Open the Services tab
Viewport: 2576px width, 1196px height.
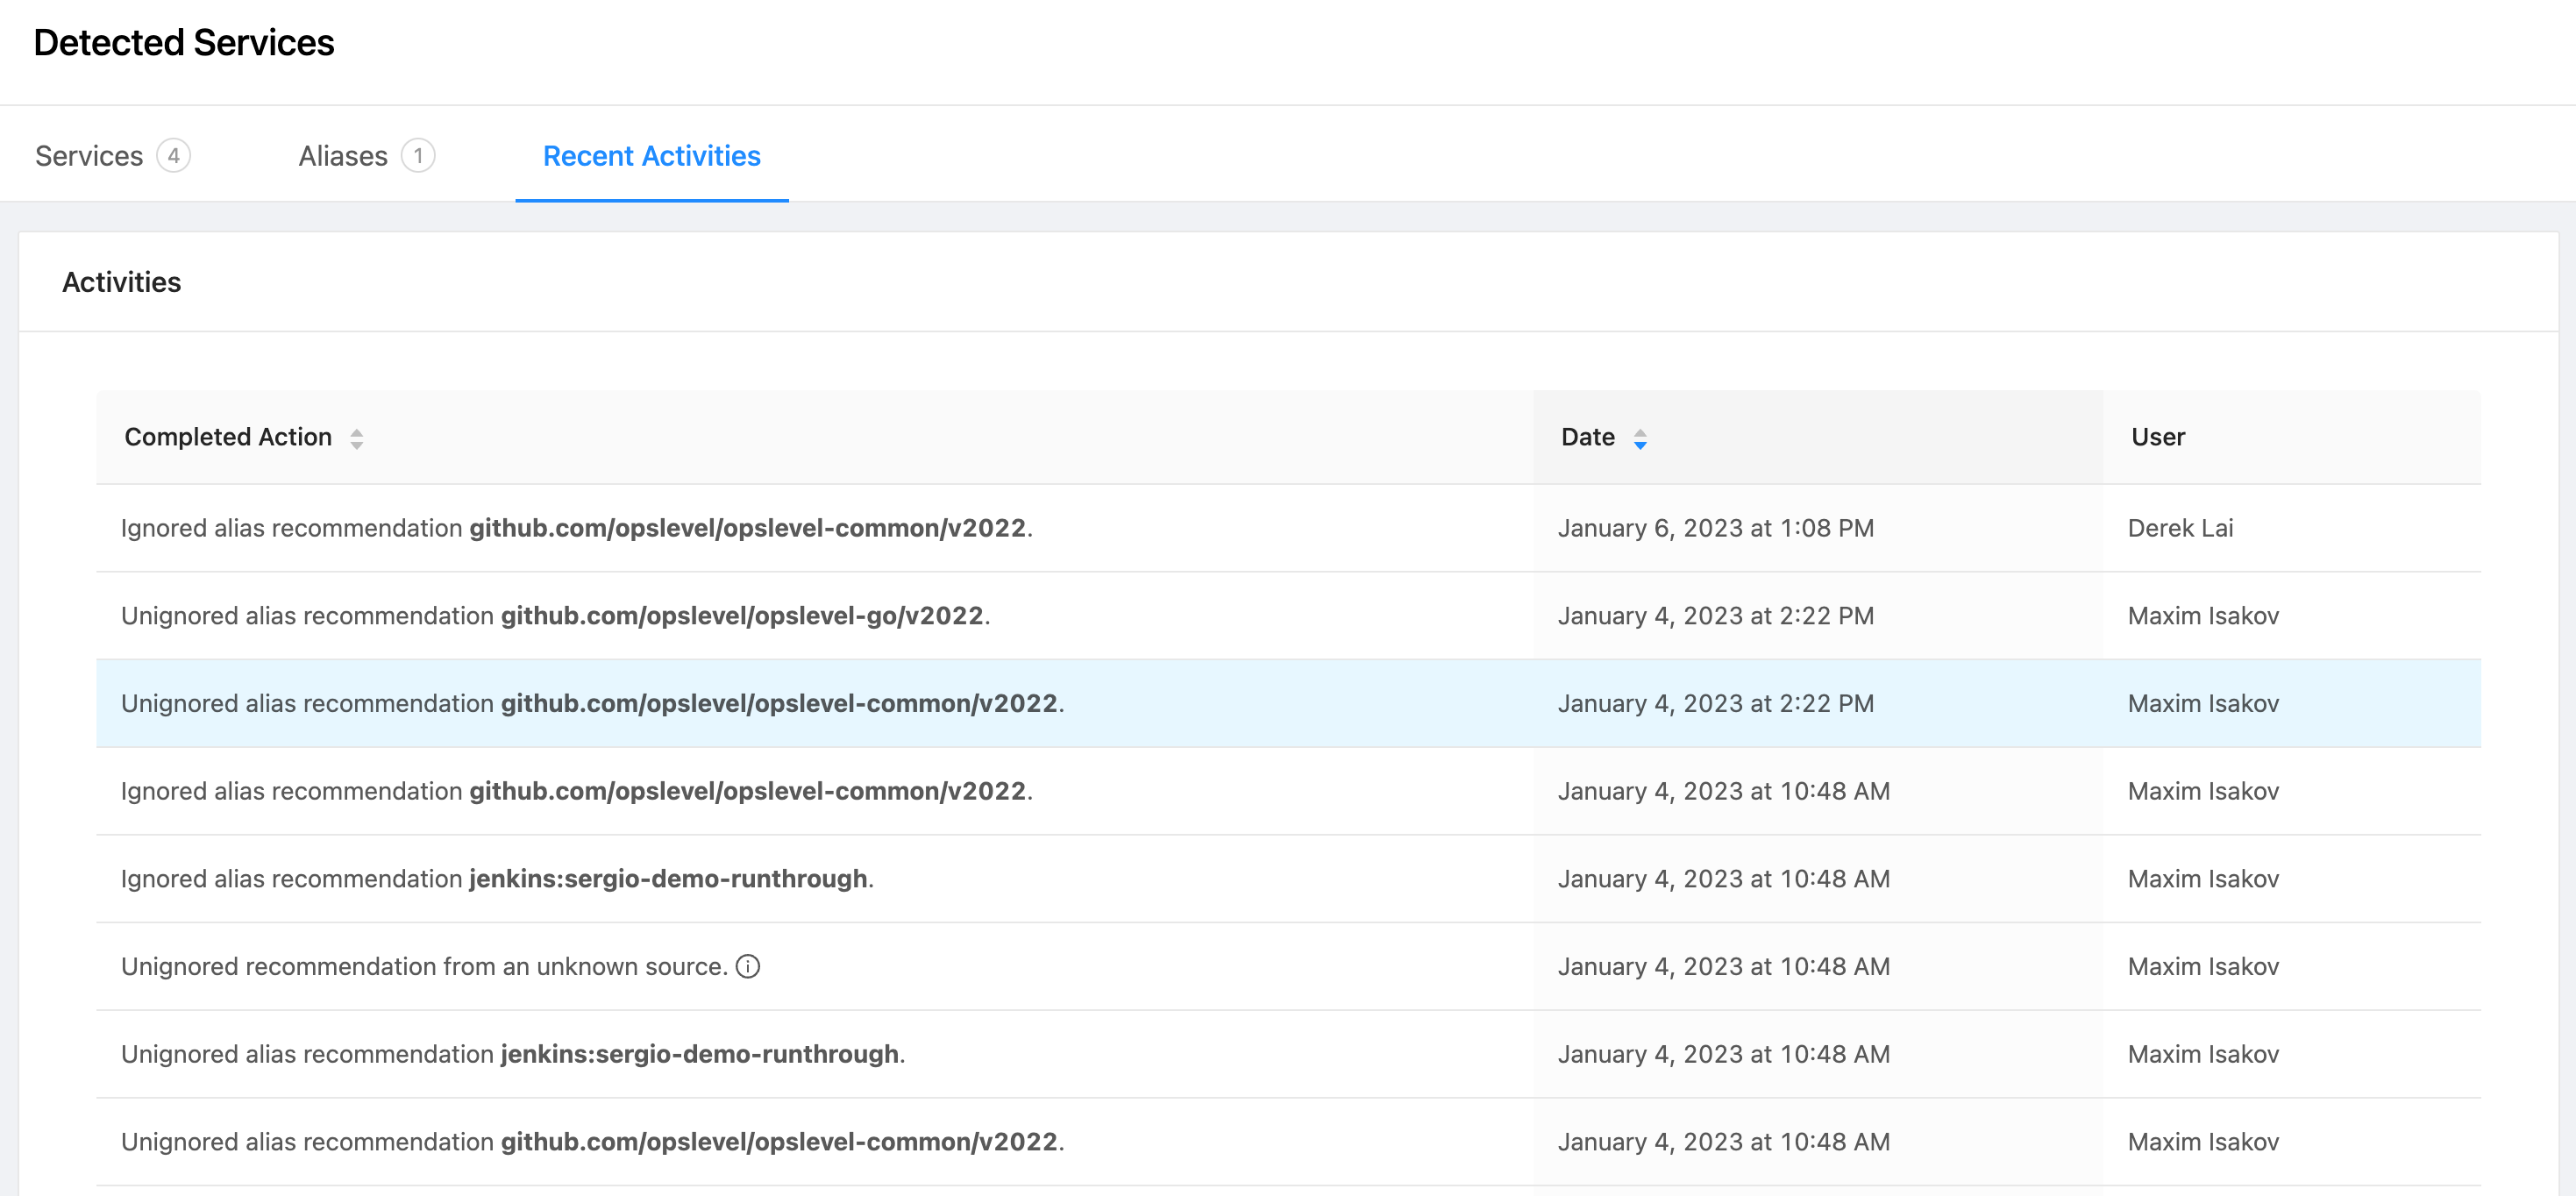(x=112, y=156)
